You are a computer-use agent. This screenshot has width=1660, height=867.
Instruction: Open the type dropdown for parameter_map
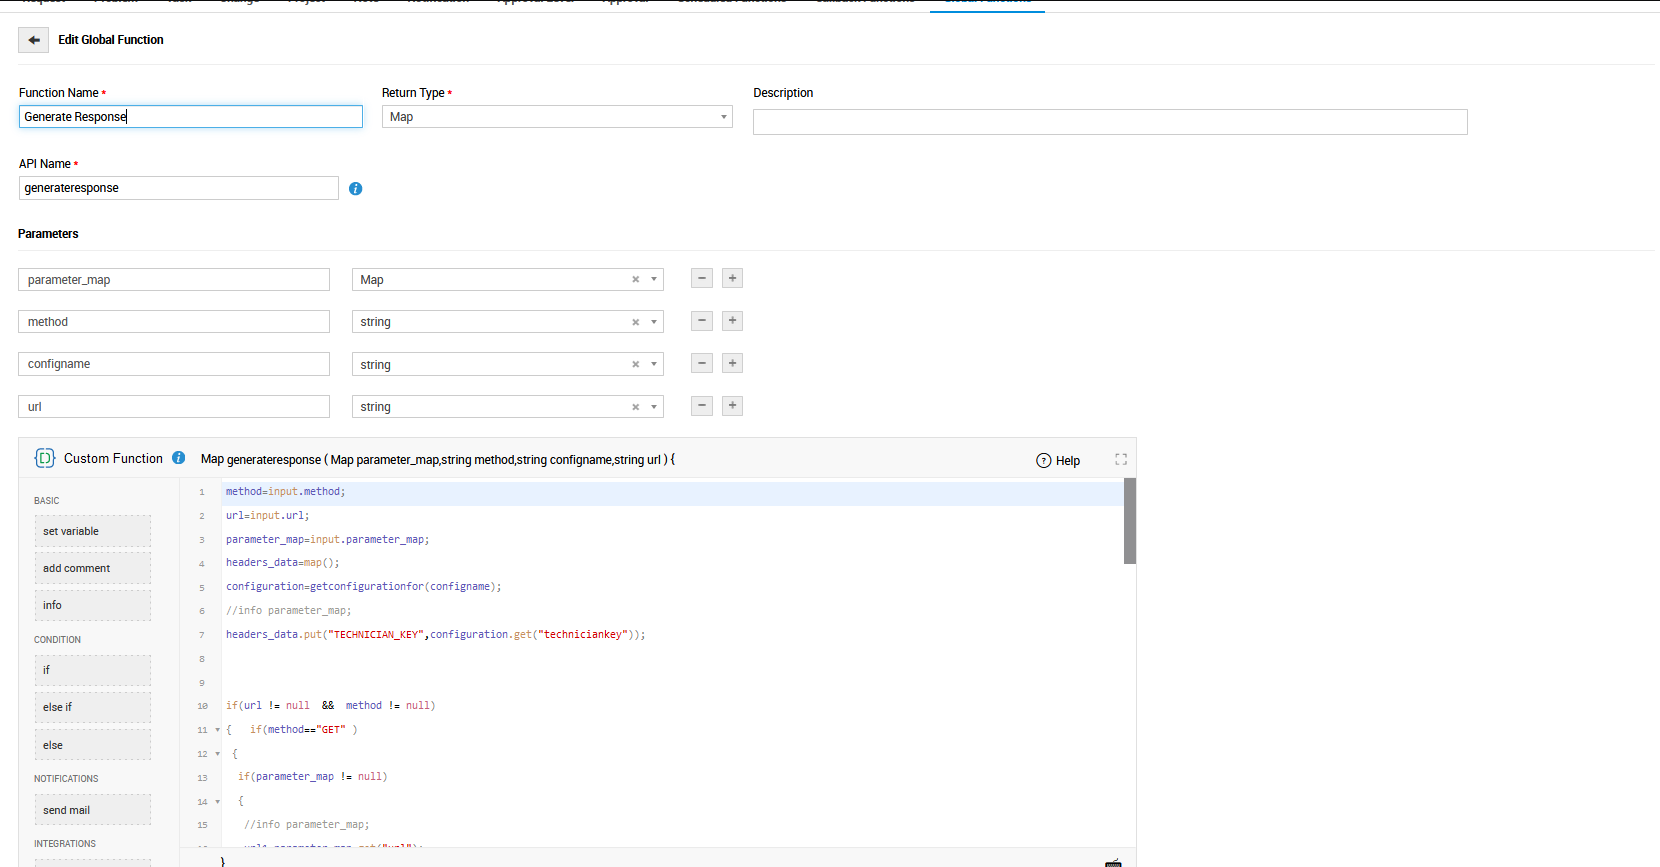(654, 280)
